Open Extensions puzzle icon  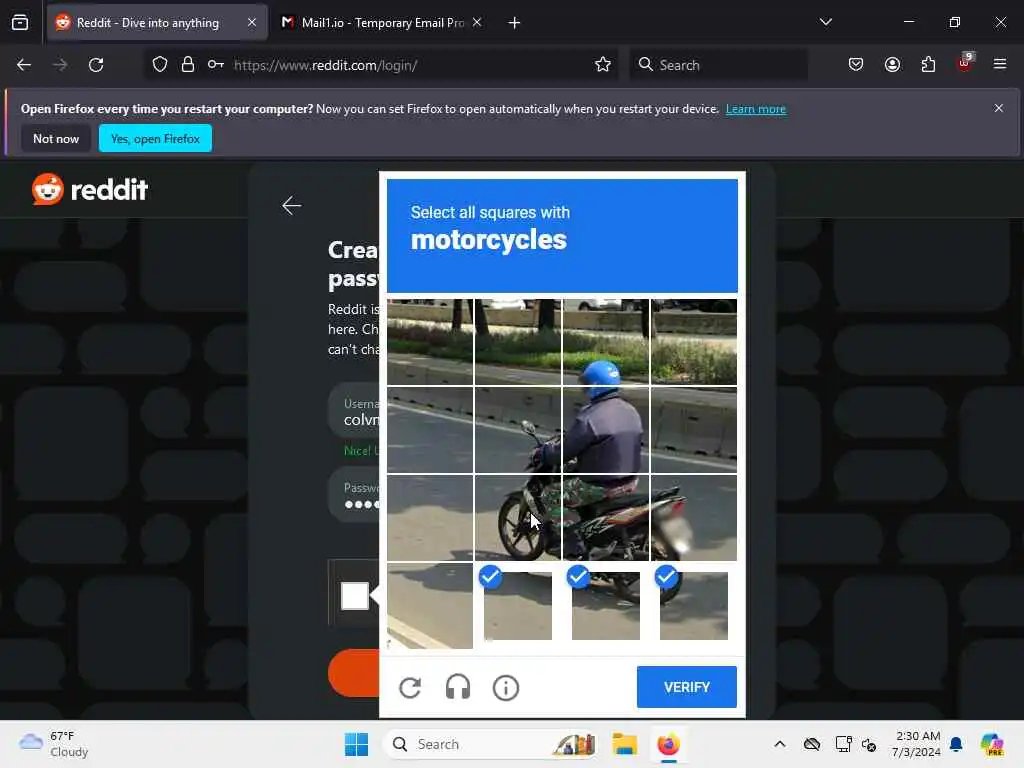coord(928,65)
